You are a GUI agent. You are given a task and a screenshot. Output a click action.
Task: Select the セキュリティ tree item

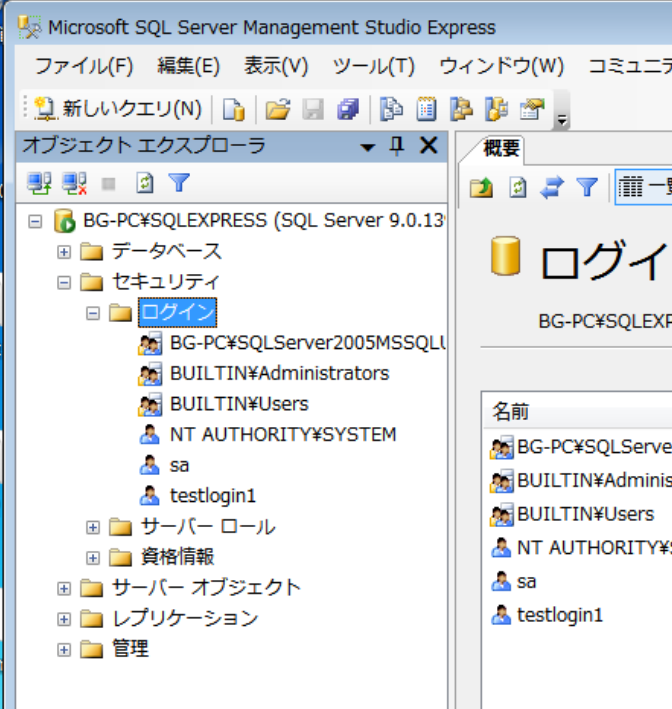166,282
